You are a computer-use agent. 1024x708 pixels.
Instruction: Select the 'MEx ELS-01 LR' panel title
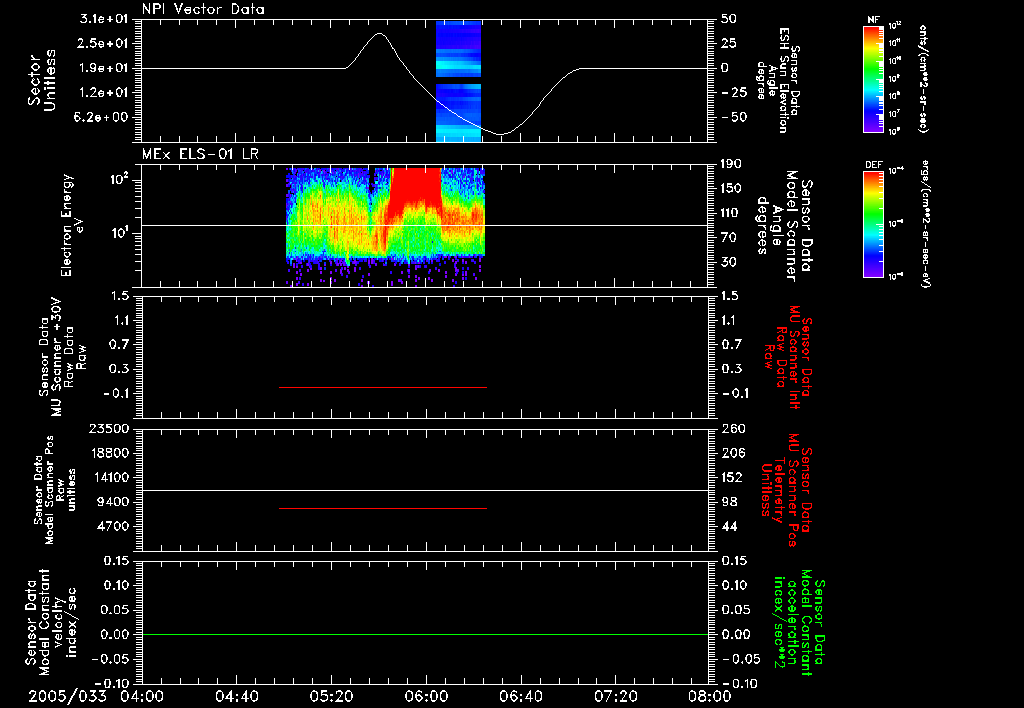click(200, 154)
